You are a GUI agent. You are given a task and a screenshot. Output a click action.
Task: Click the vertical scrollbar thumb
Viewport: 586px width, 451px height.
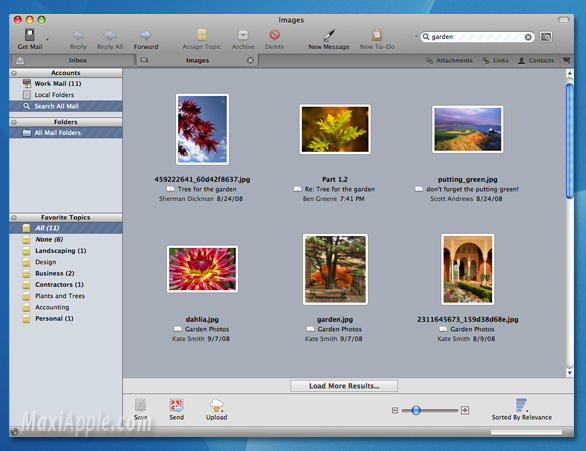click(570, 141)
